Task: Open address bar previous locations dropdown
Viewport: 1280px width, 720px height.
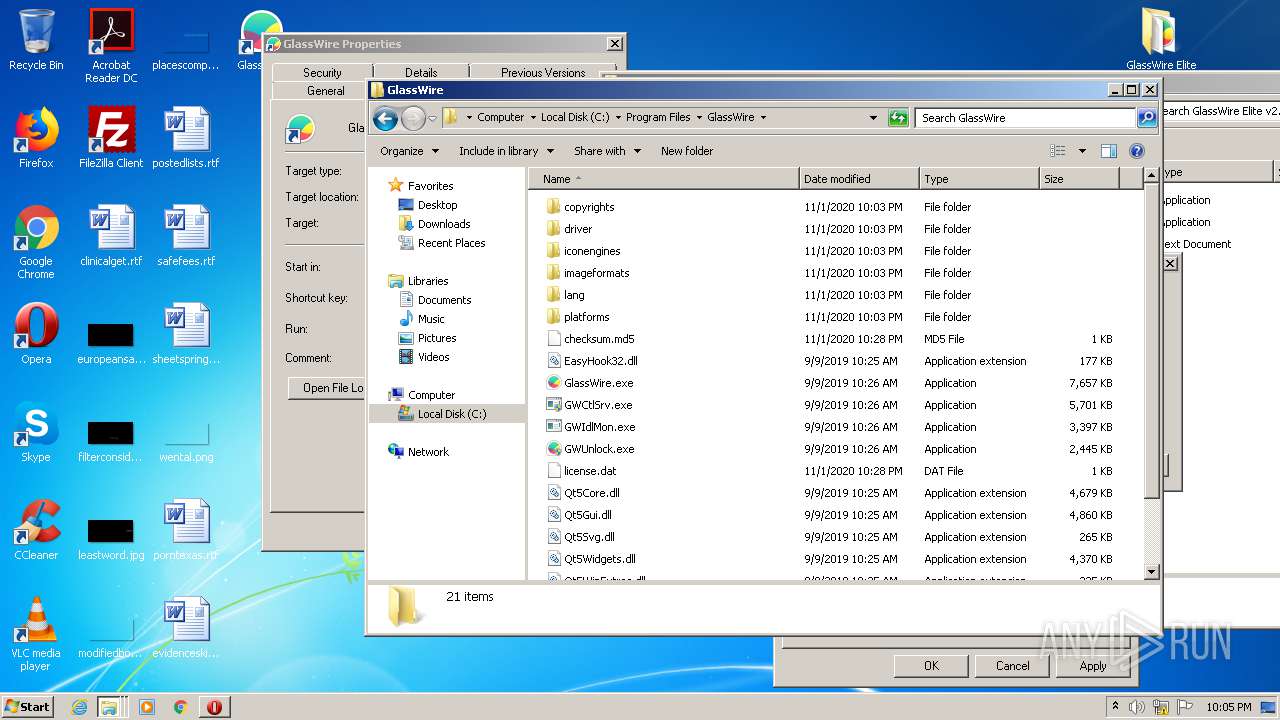Action: click(x=874, y=118)
